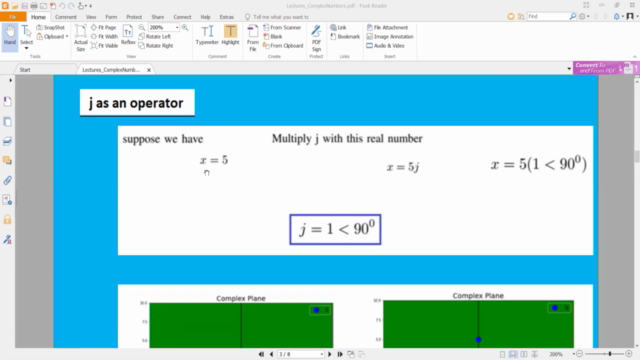Open the document tab list dropdown arrow
The height and width of the screenshot is (360, 640).
(569, 69)
